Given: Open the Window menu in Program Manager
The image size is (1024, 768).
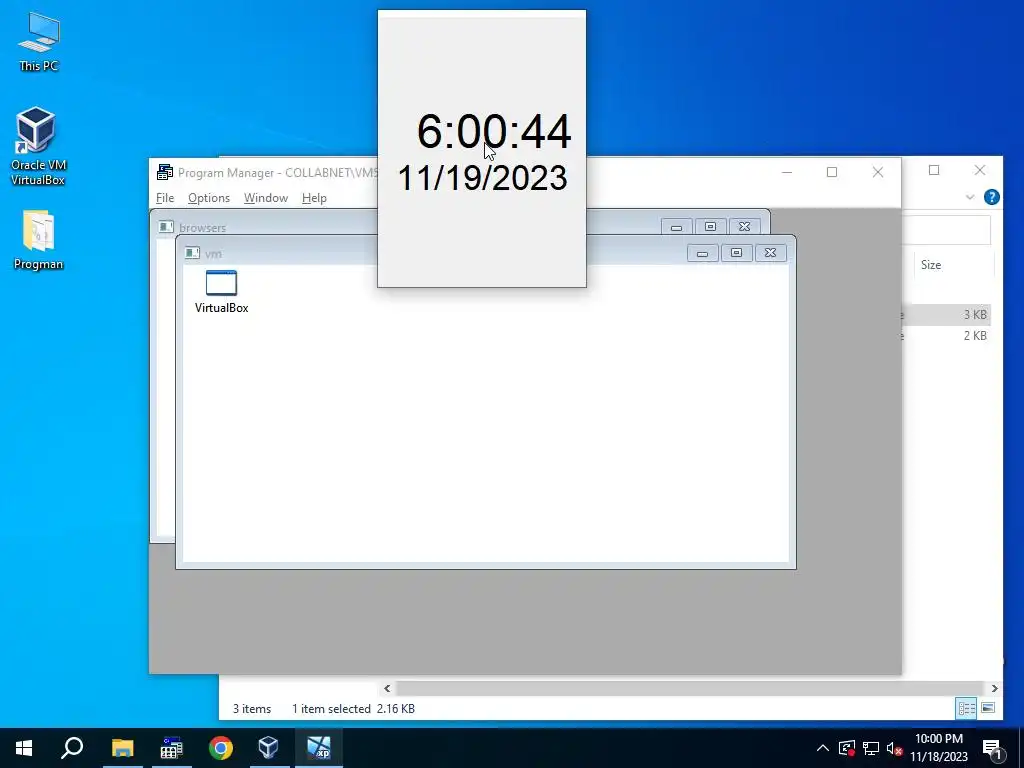Looking at the screenshot, I should [x=266, y=198].
